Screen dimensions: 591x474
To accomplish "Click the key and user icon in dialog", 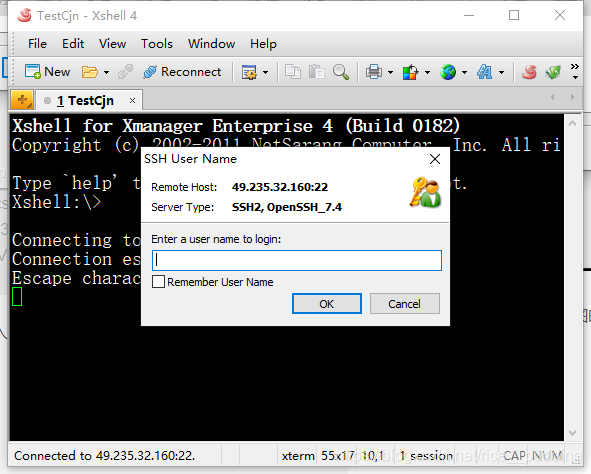I will pyautogui.click(x=426, y=192).
